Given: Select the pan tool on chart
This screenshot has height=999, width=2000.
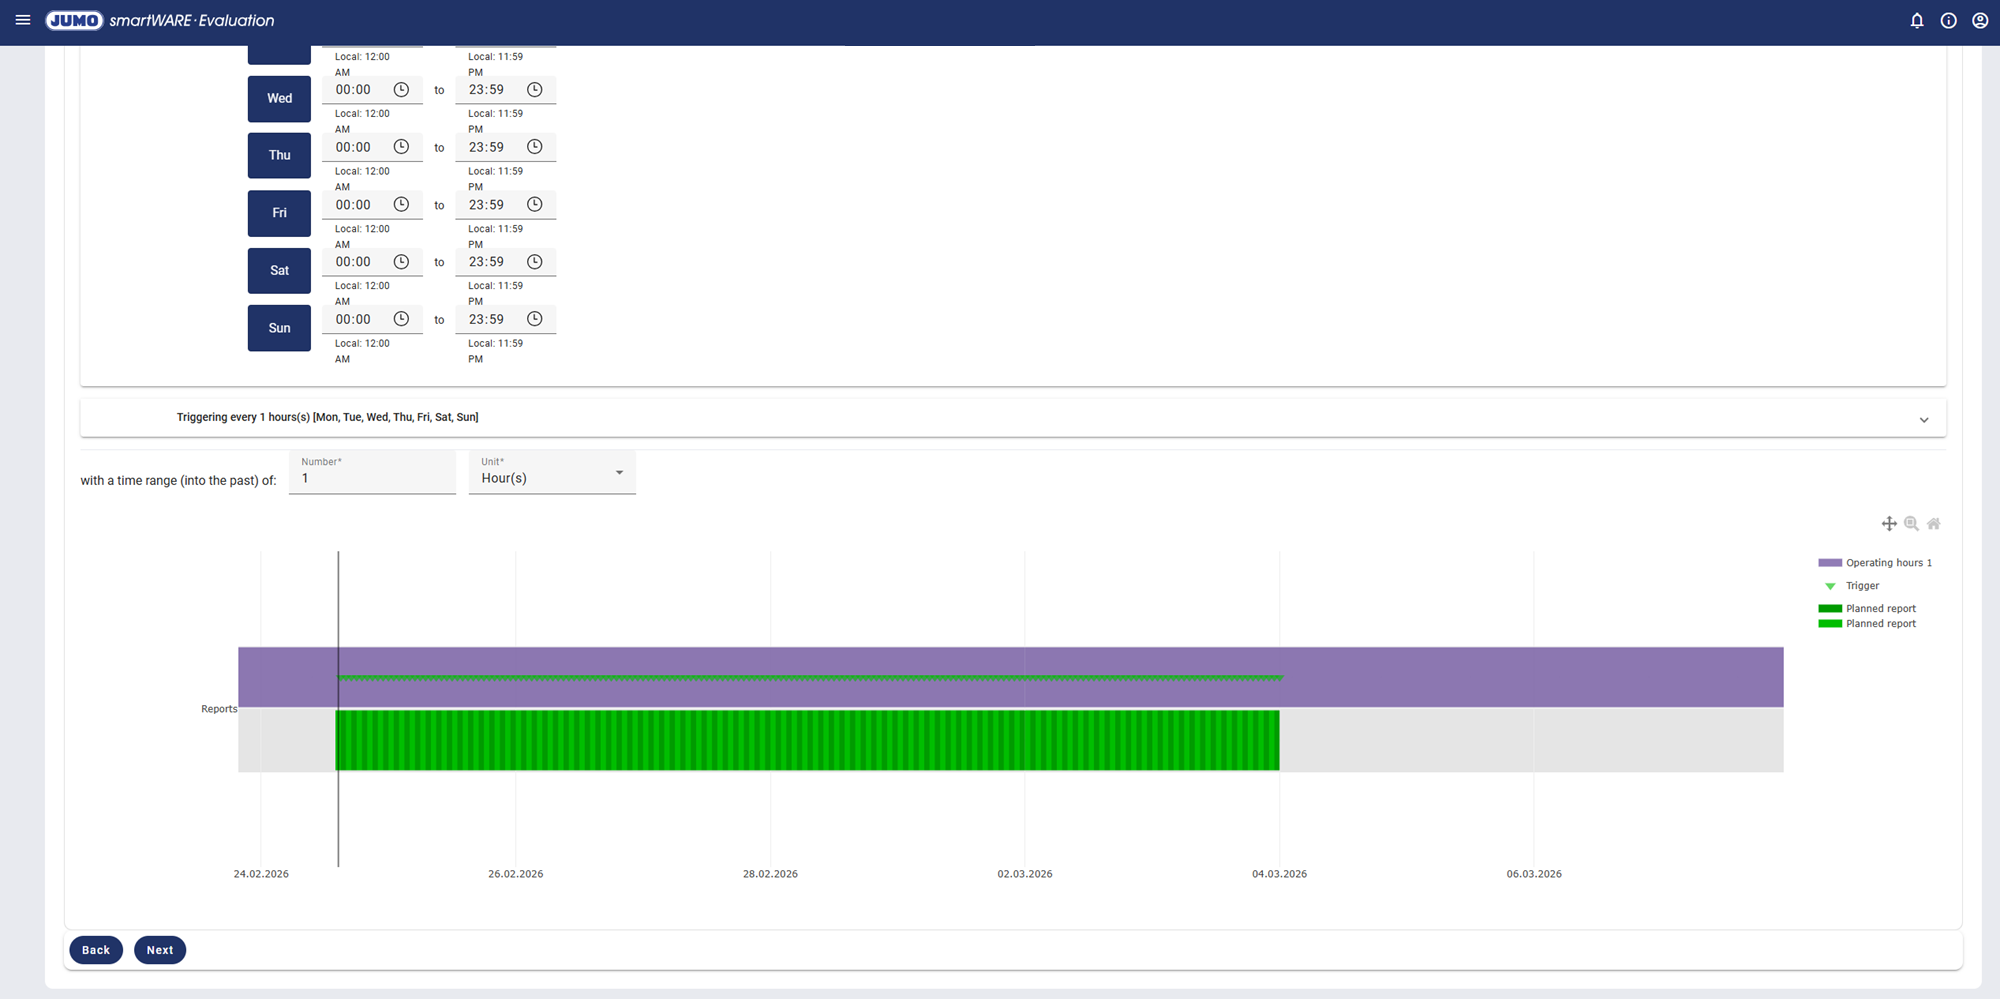Looking at the screenshot, I should click(1889, 524).
